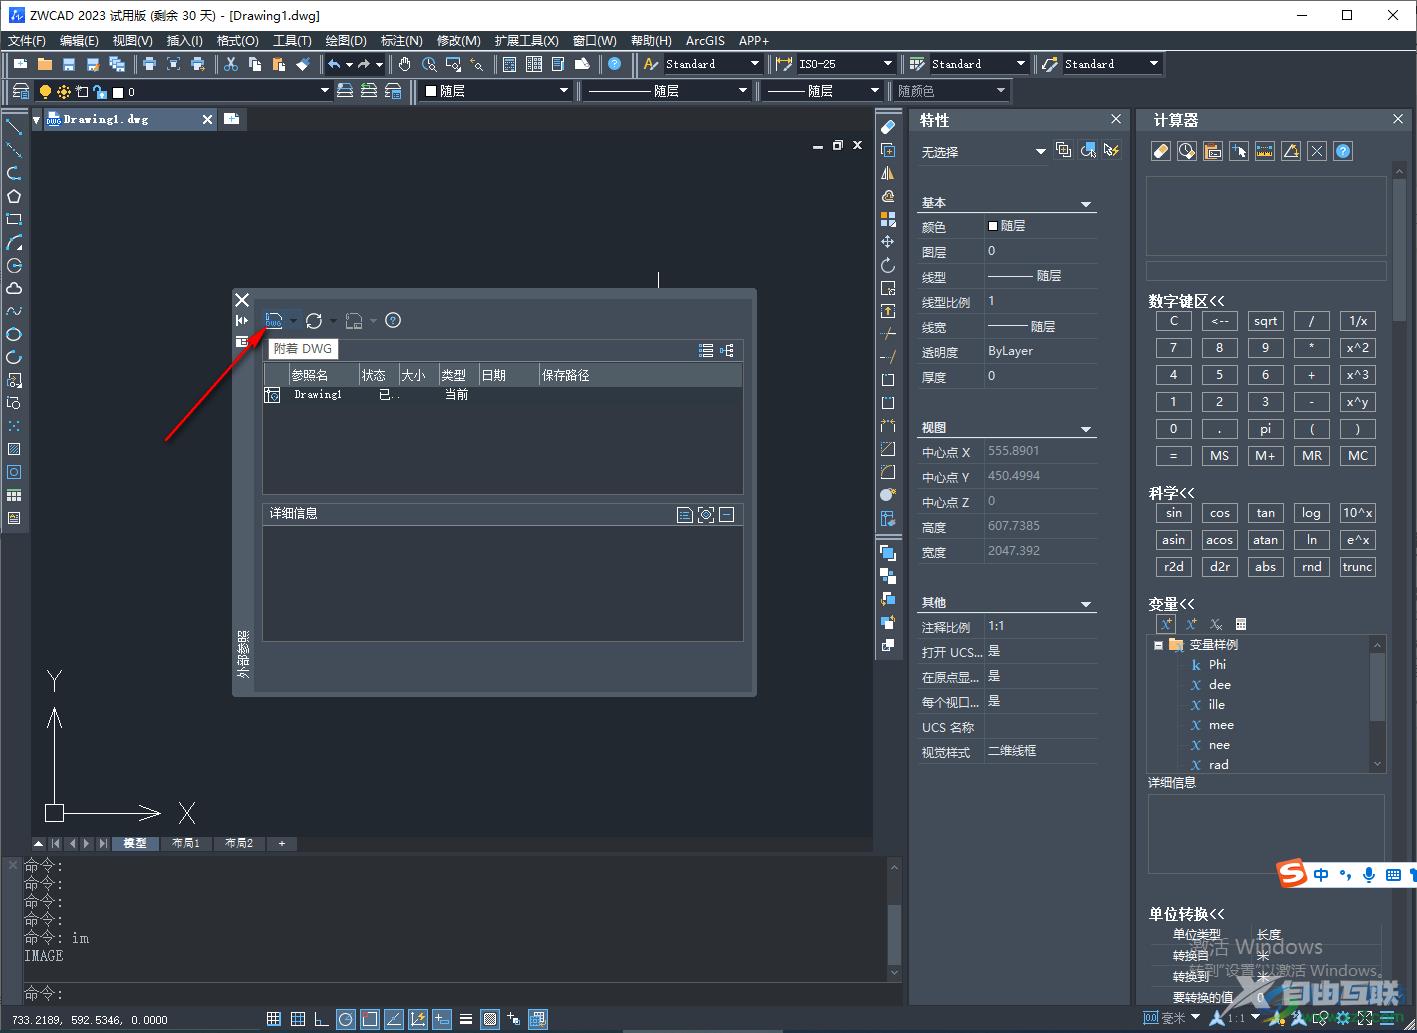Click the 颜色 随层 color swatch in Properties
The width and height of the screenshot is (1417, 1033).
tap(993, 226)
